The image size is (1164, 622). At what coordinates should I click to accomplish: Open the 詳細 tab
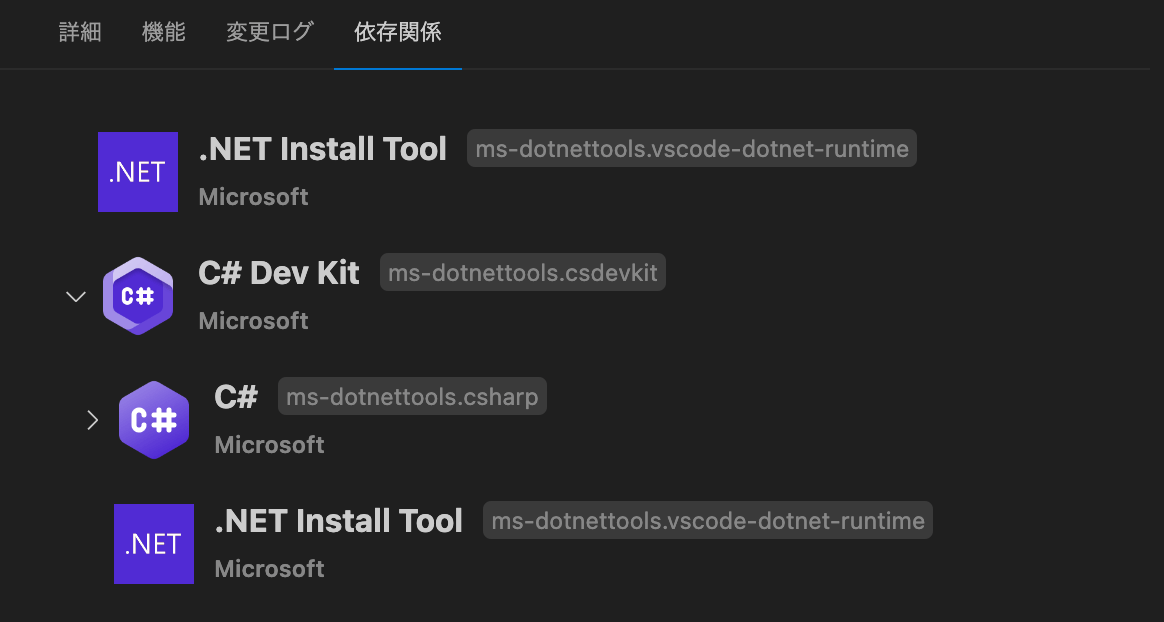(80, 32)
